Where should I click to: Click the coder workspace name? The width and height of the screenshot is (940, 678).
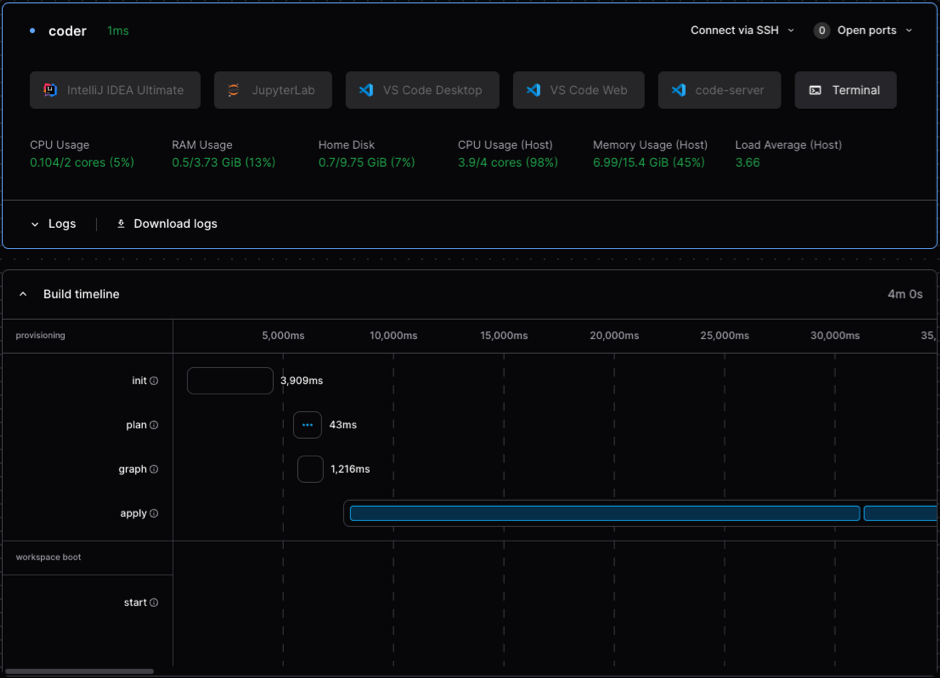67,31
